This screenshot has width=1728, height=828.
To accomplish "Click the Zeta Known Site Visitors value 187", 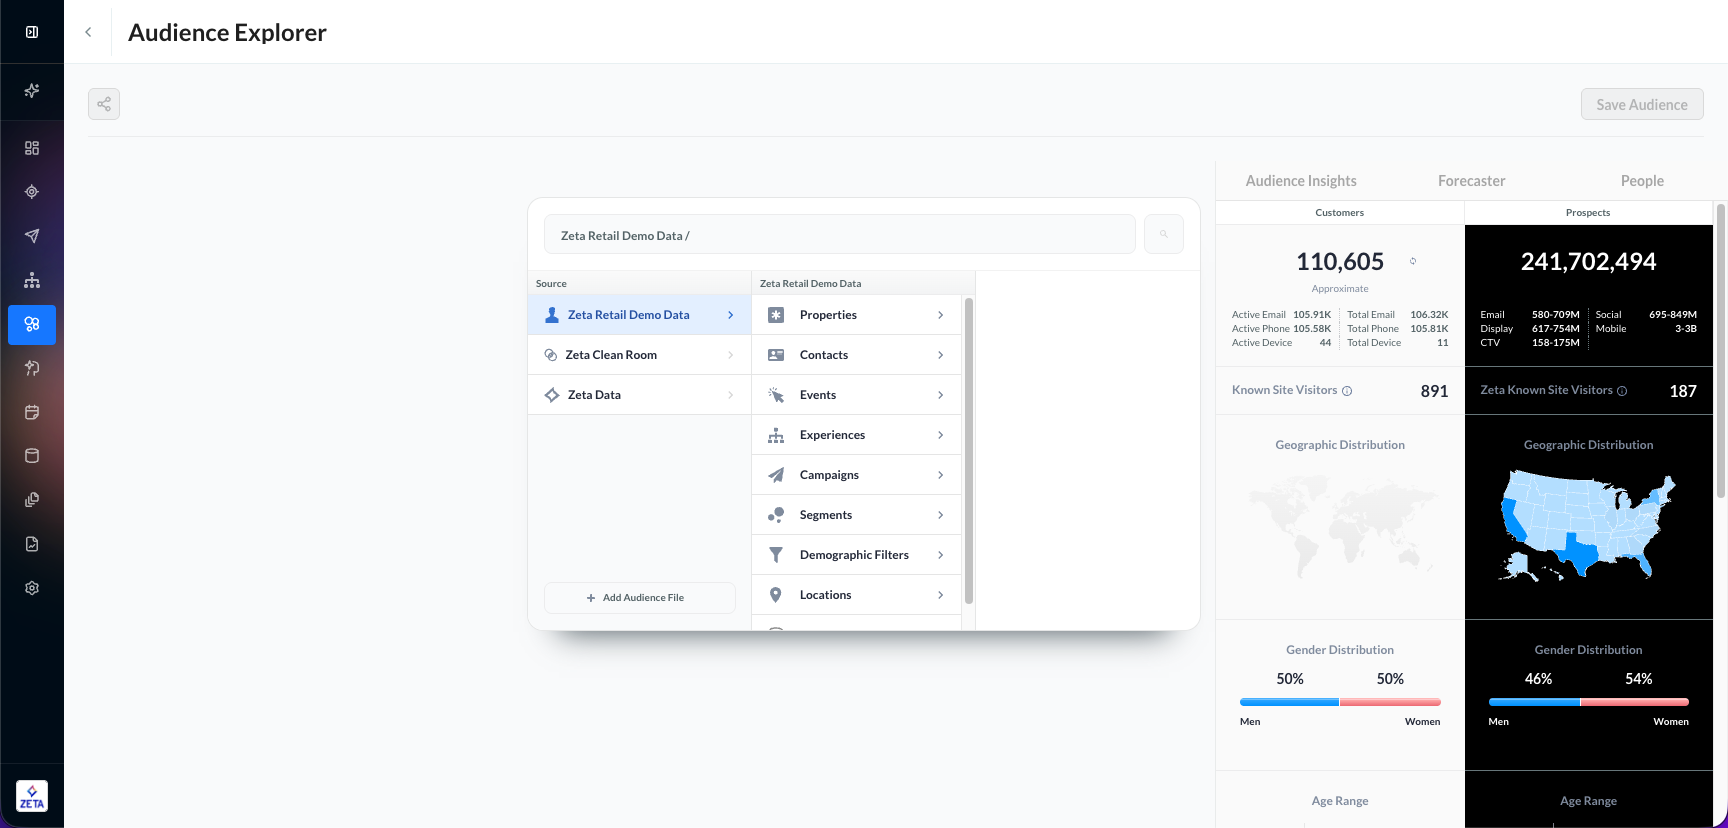I will [1683, 391].
